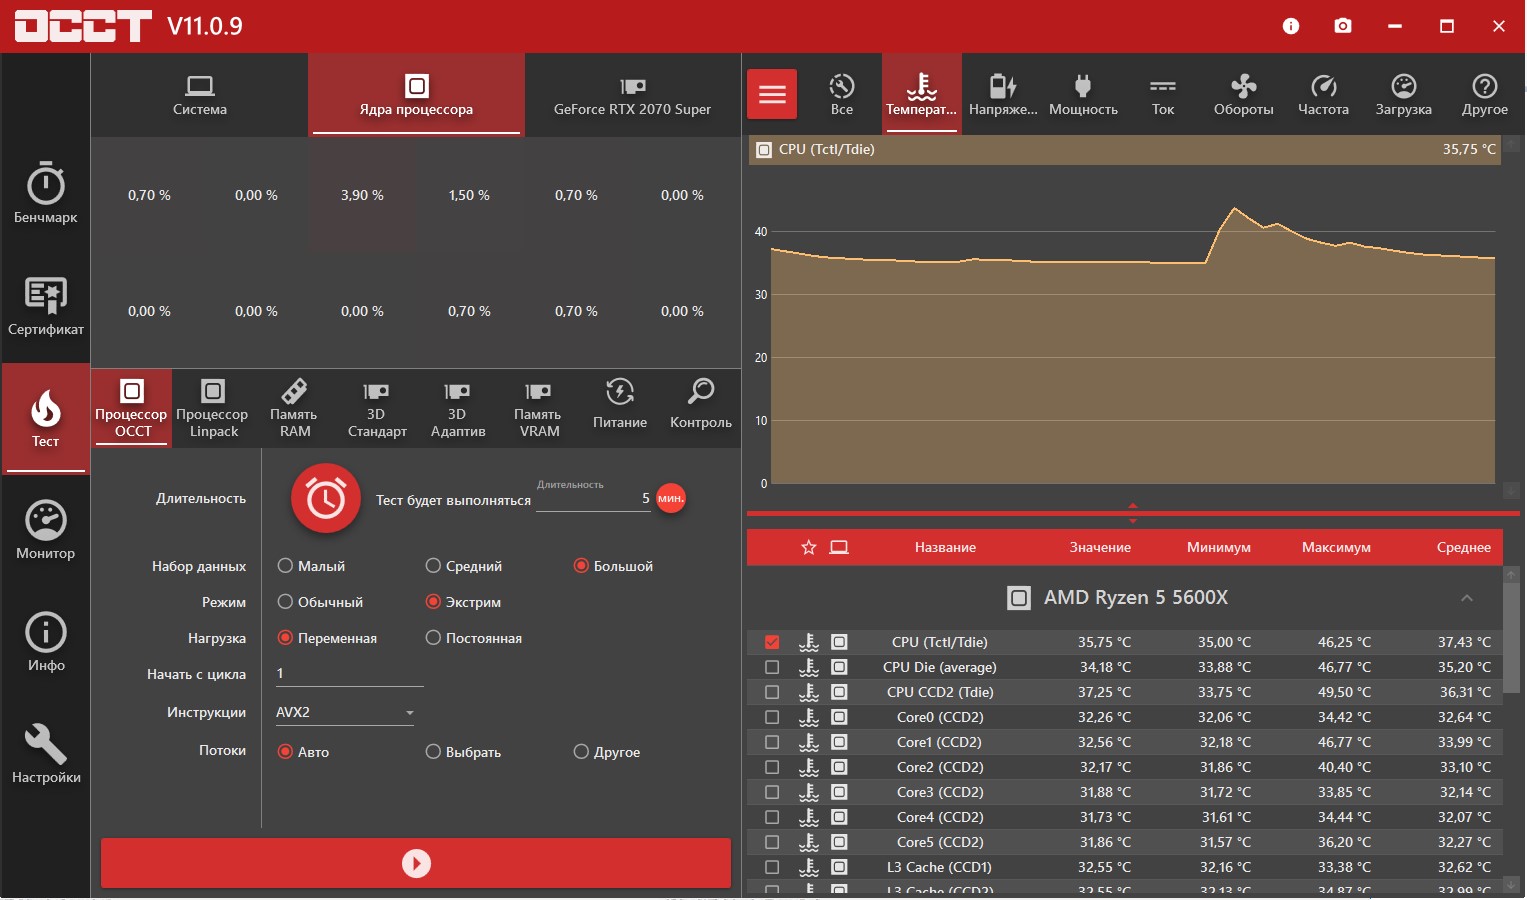Image resolution: width=1527 pixels, height=900 pixels.
Task: Open the Бенчмарк section in sidebar
Action: coord(45,193)
